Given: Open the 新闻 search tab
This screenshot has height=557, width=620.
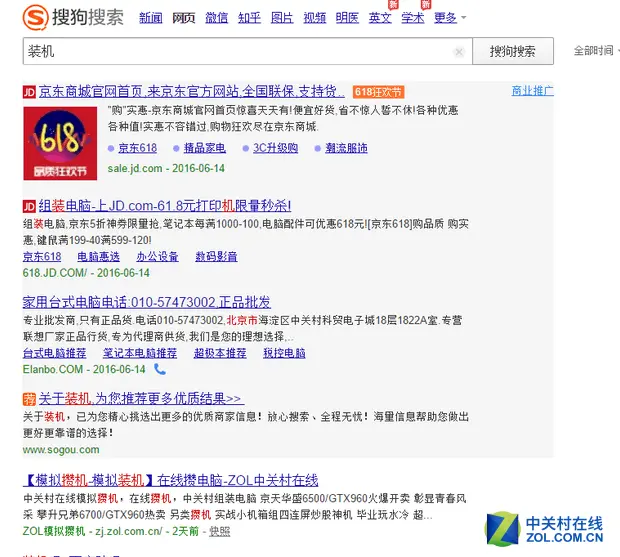Looking at the screenshot, I should [151, 18].
